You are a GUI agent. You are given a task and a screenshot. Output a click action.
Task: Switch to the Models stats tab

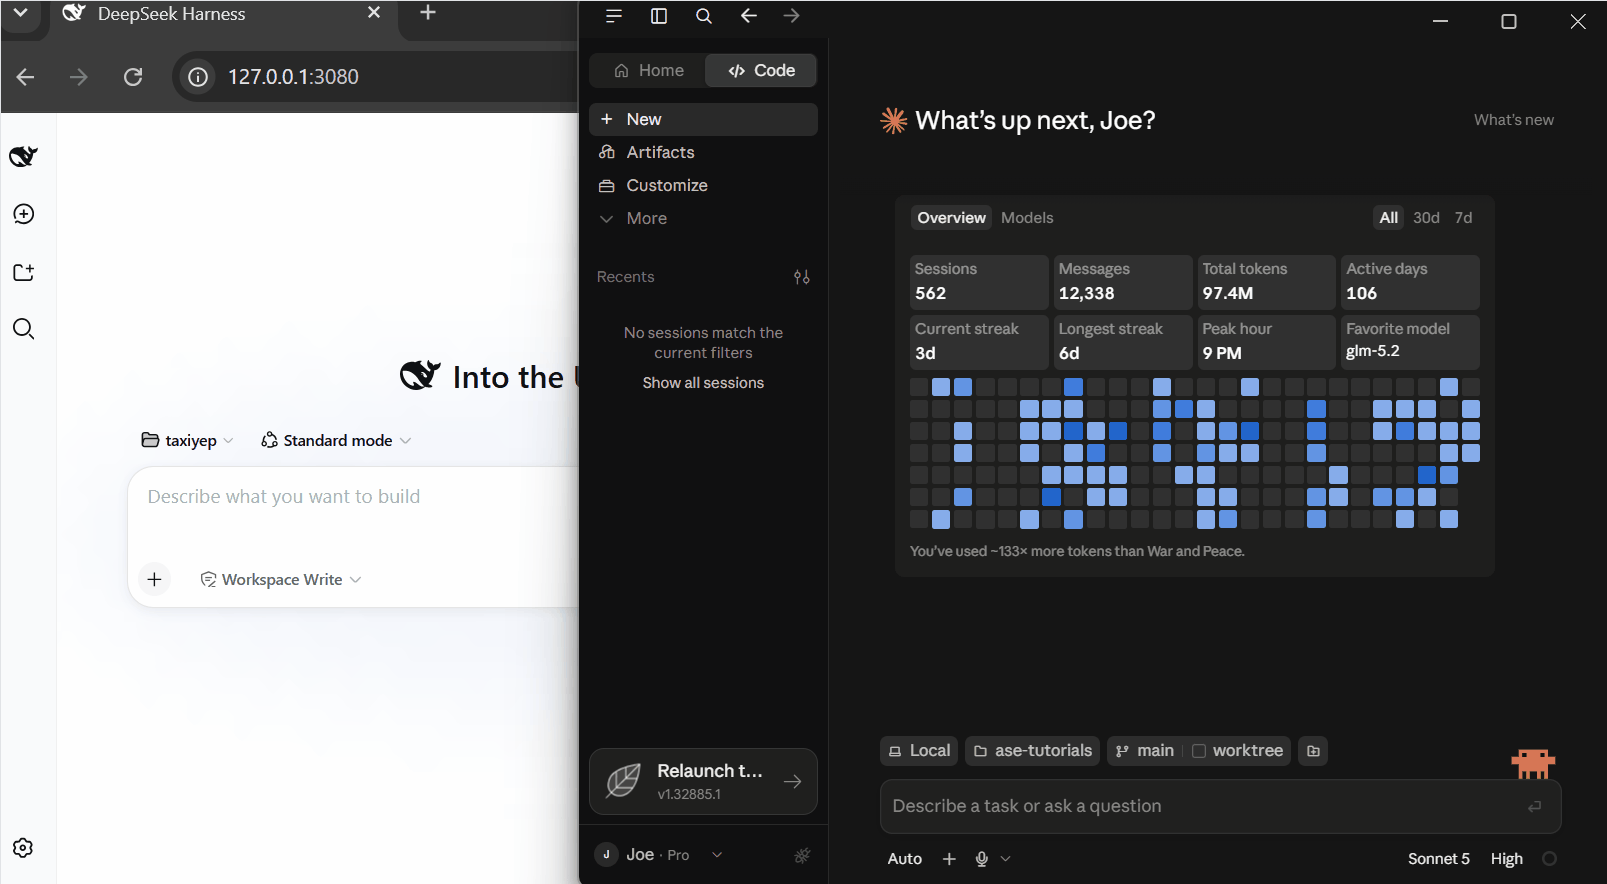[1027, 218]
